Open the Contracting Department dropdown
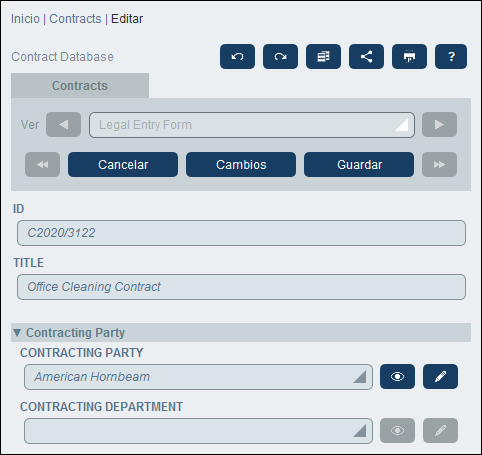482x455 pixels. click(x=198, y=431)
